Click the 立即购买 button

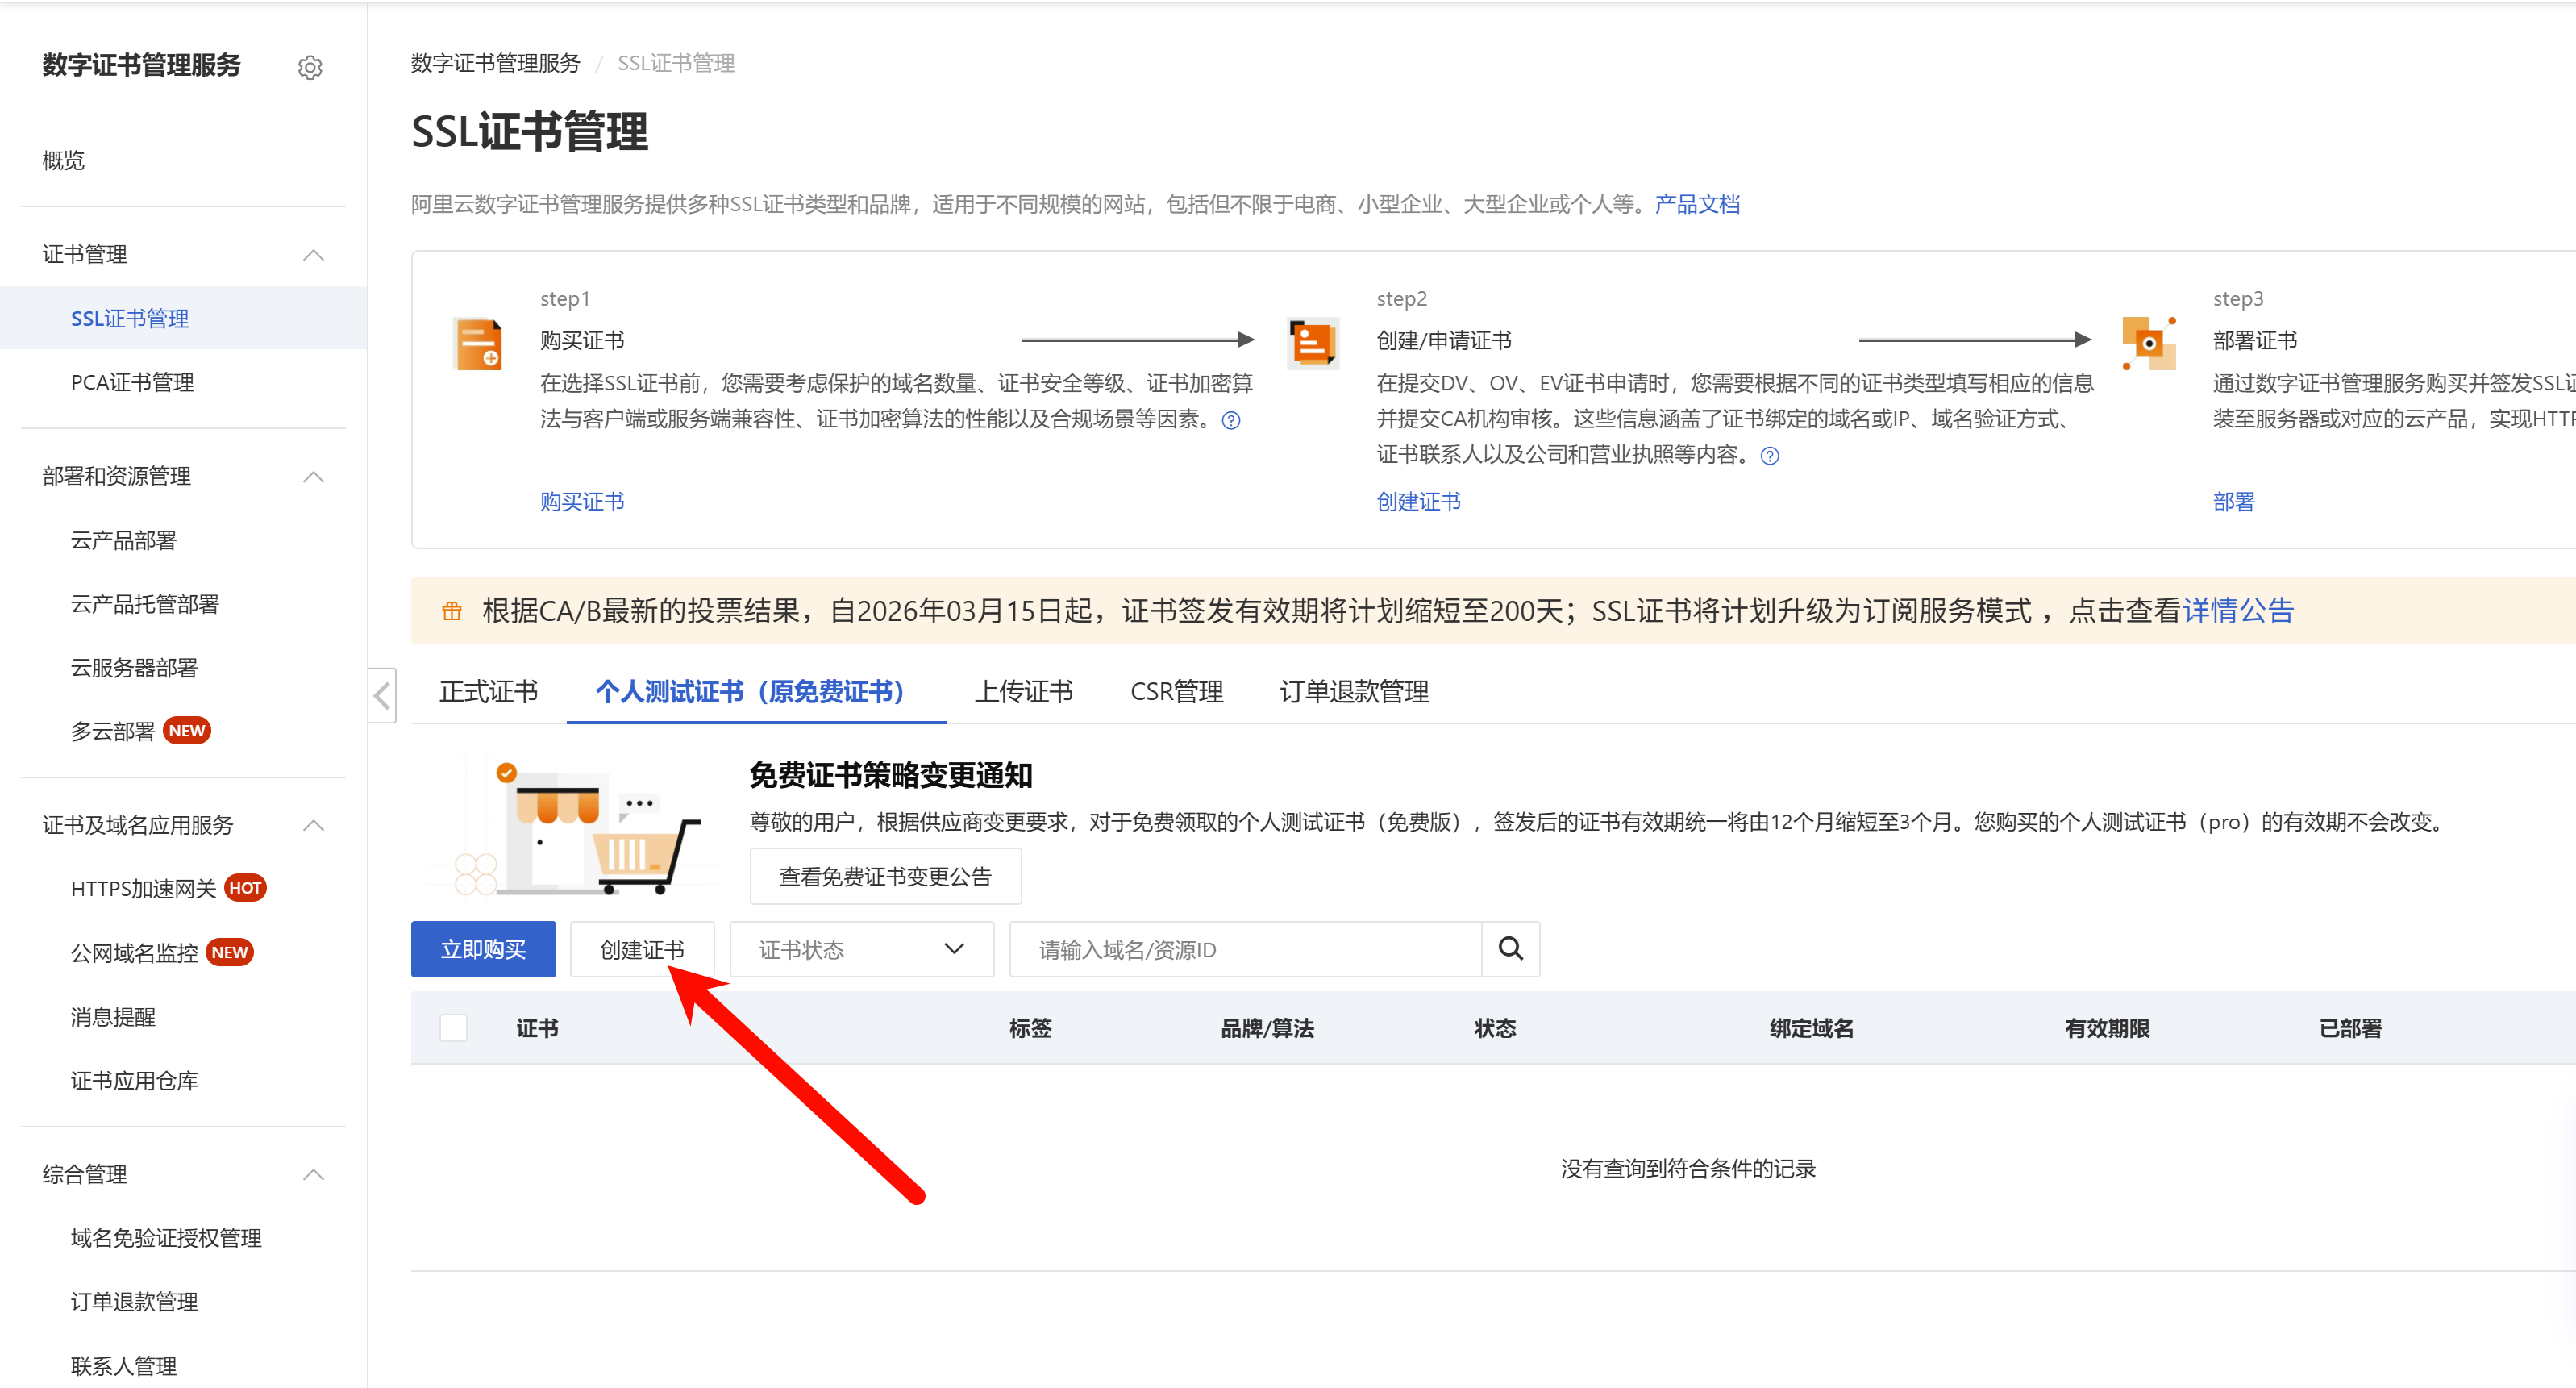click(483, 949)
